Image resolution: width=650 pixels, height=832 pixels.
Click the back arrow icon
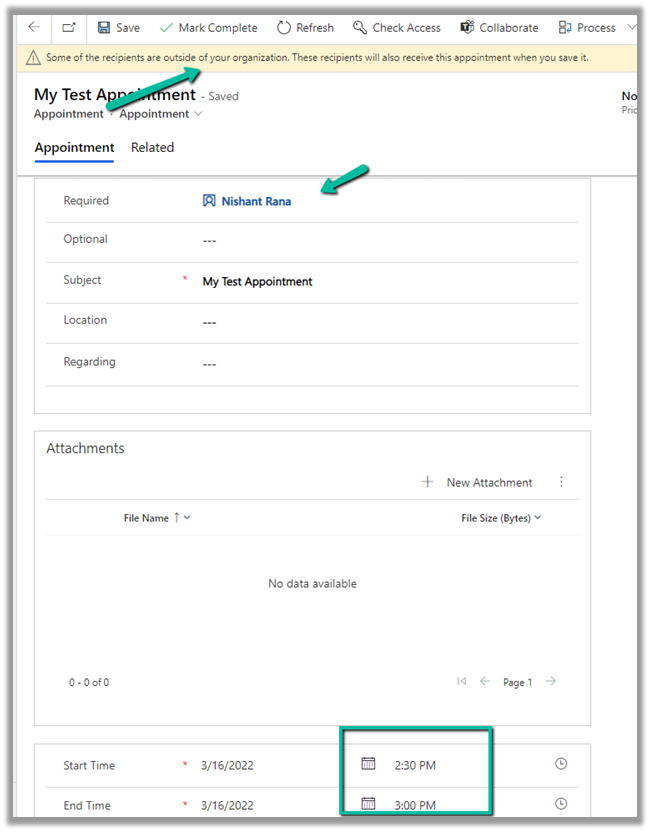[34, 28]
